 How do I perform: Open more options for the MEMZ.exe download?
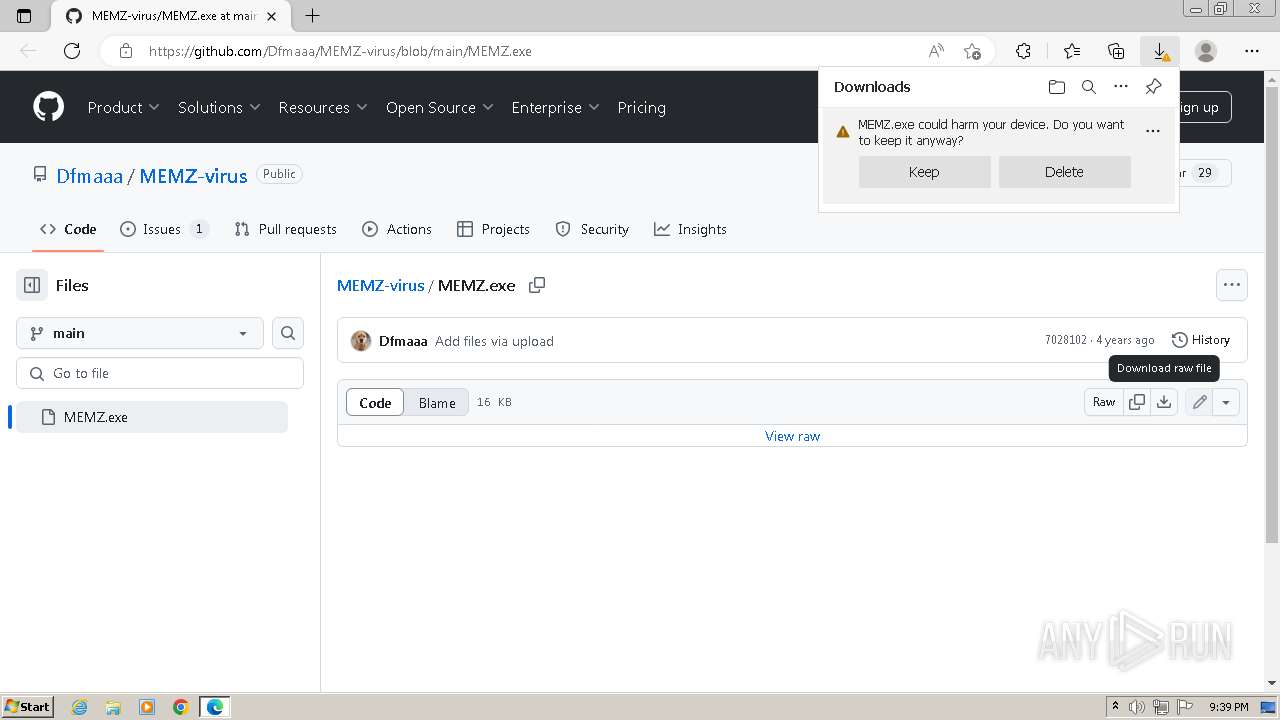click(x=1153, y=131)
